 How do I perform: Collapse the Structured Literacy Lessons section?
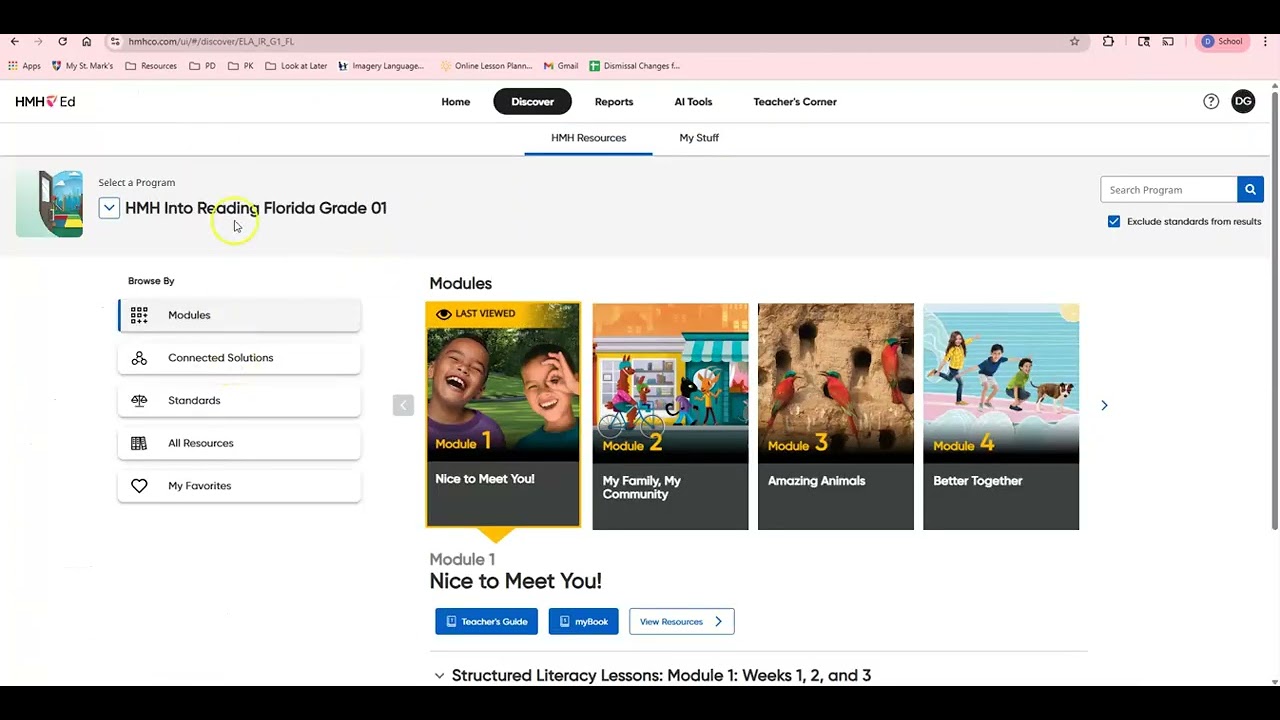[x=439, y=676]
